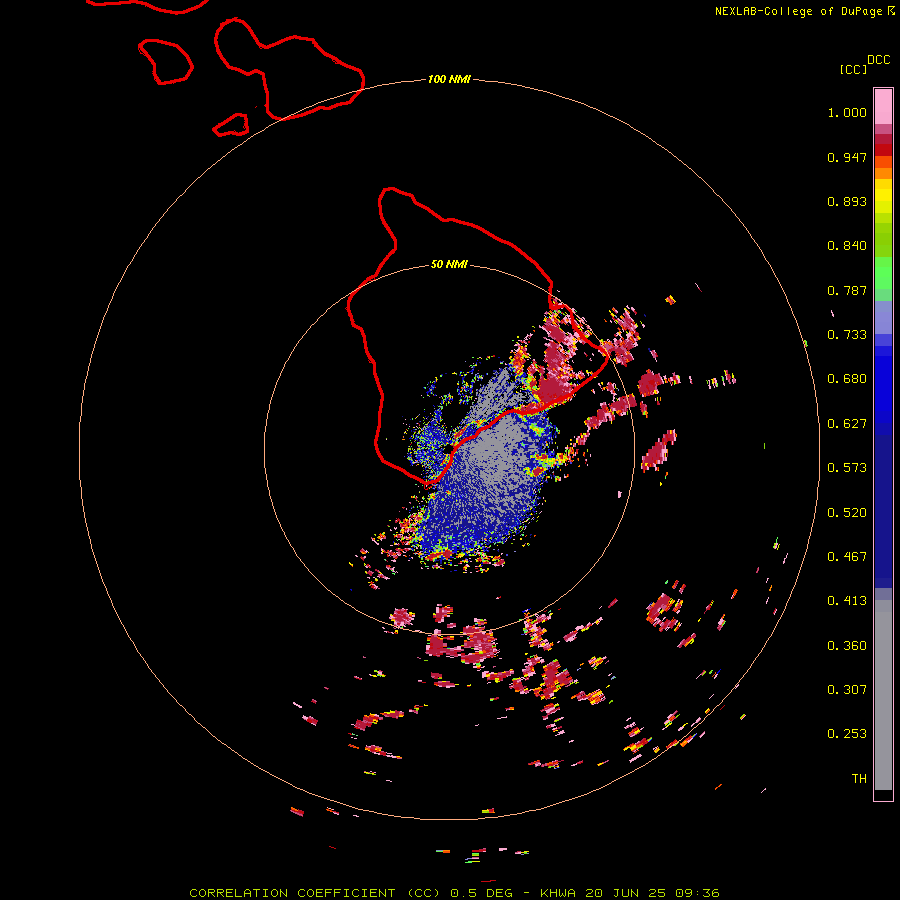Image resolution: width=900 pixels, height=900 pixels.
Task: Select the 0.573 scale value
Action: 847,468
